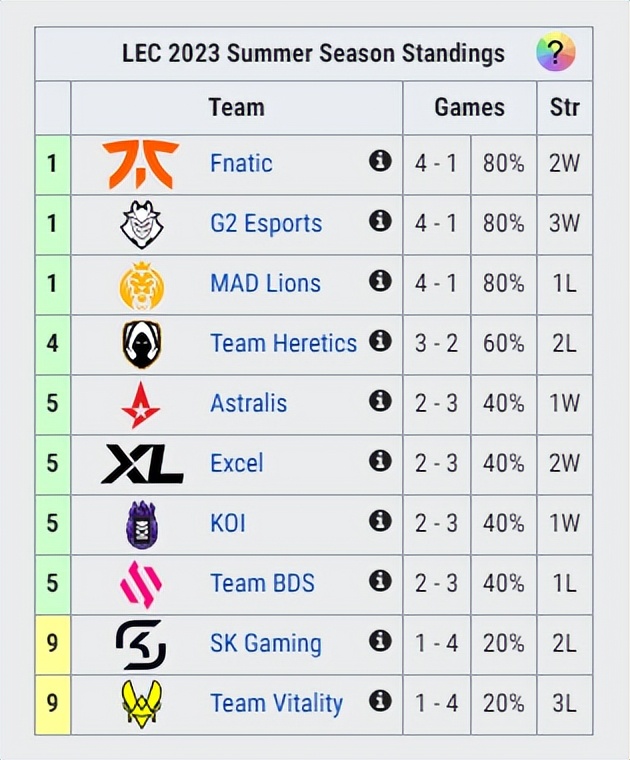
Task: Open the G2 Esports team link
Action: [266, 224]
